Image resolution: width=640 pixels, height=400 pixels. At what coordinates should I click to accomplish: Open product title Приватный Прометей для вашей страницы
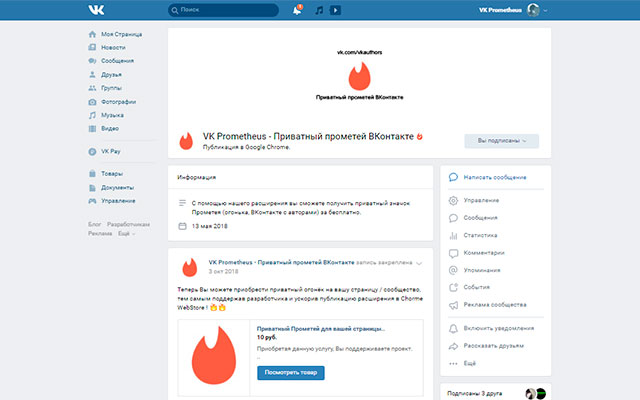pyautogui.click(x=321, y=329)
